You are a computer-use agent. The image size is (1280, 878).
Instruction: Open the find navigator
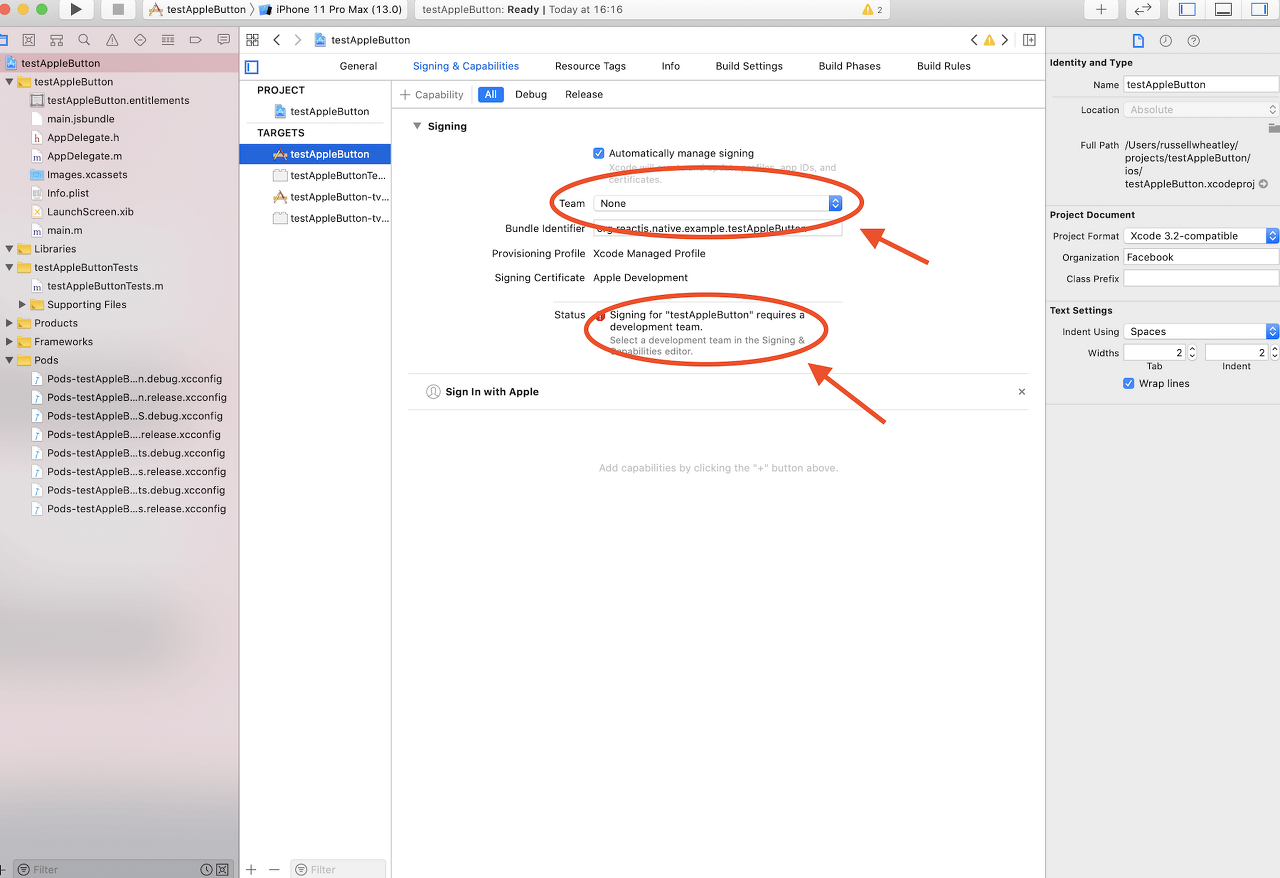(x=84, y=40)
